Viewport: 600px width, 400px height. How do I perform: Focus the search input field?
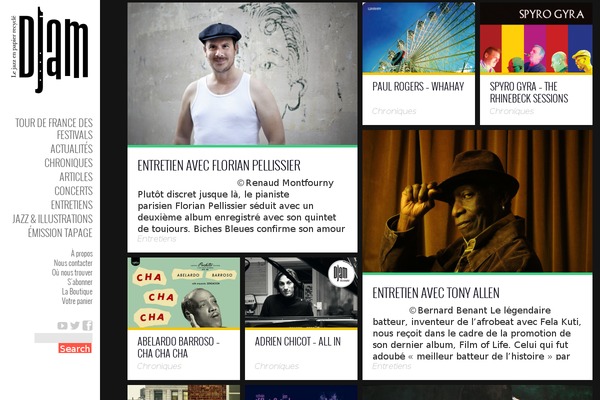click(63, 338)
